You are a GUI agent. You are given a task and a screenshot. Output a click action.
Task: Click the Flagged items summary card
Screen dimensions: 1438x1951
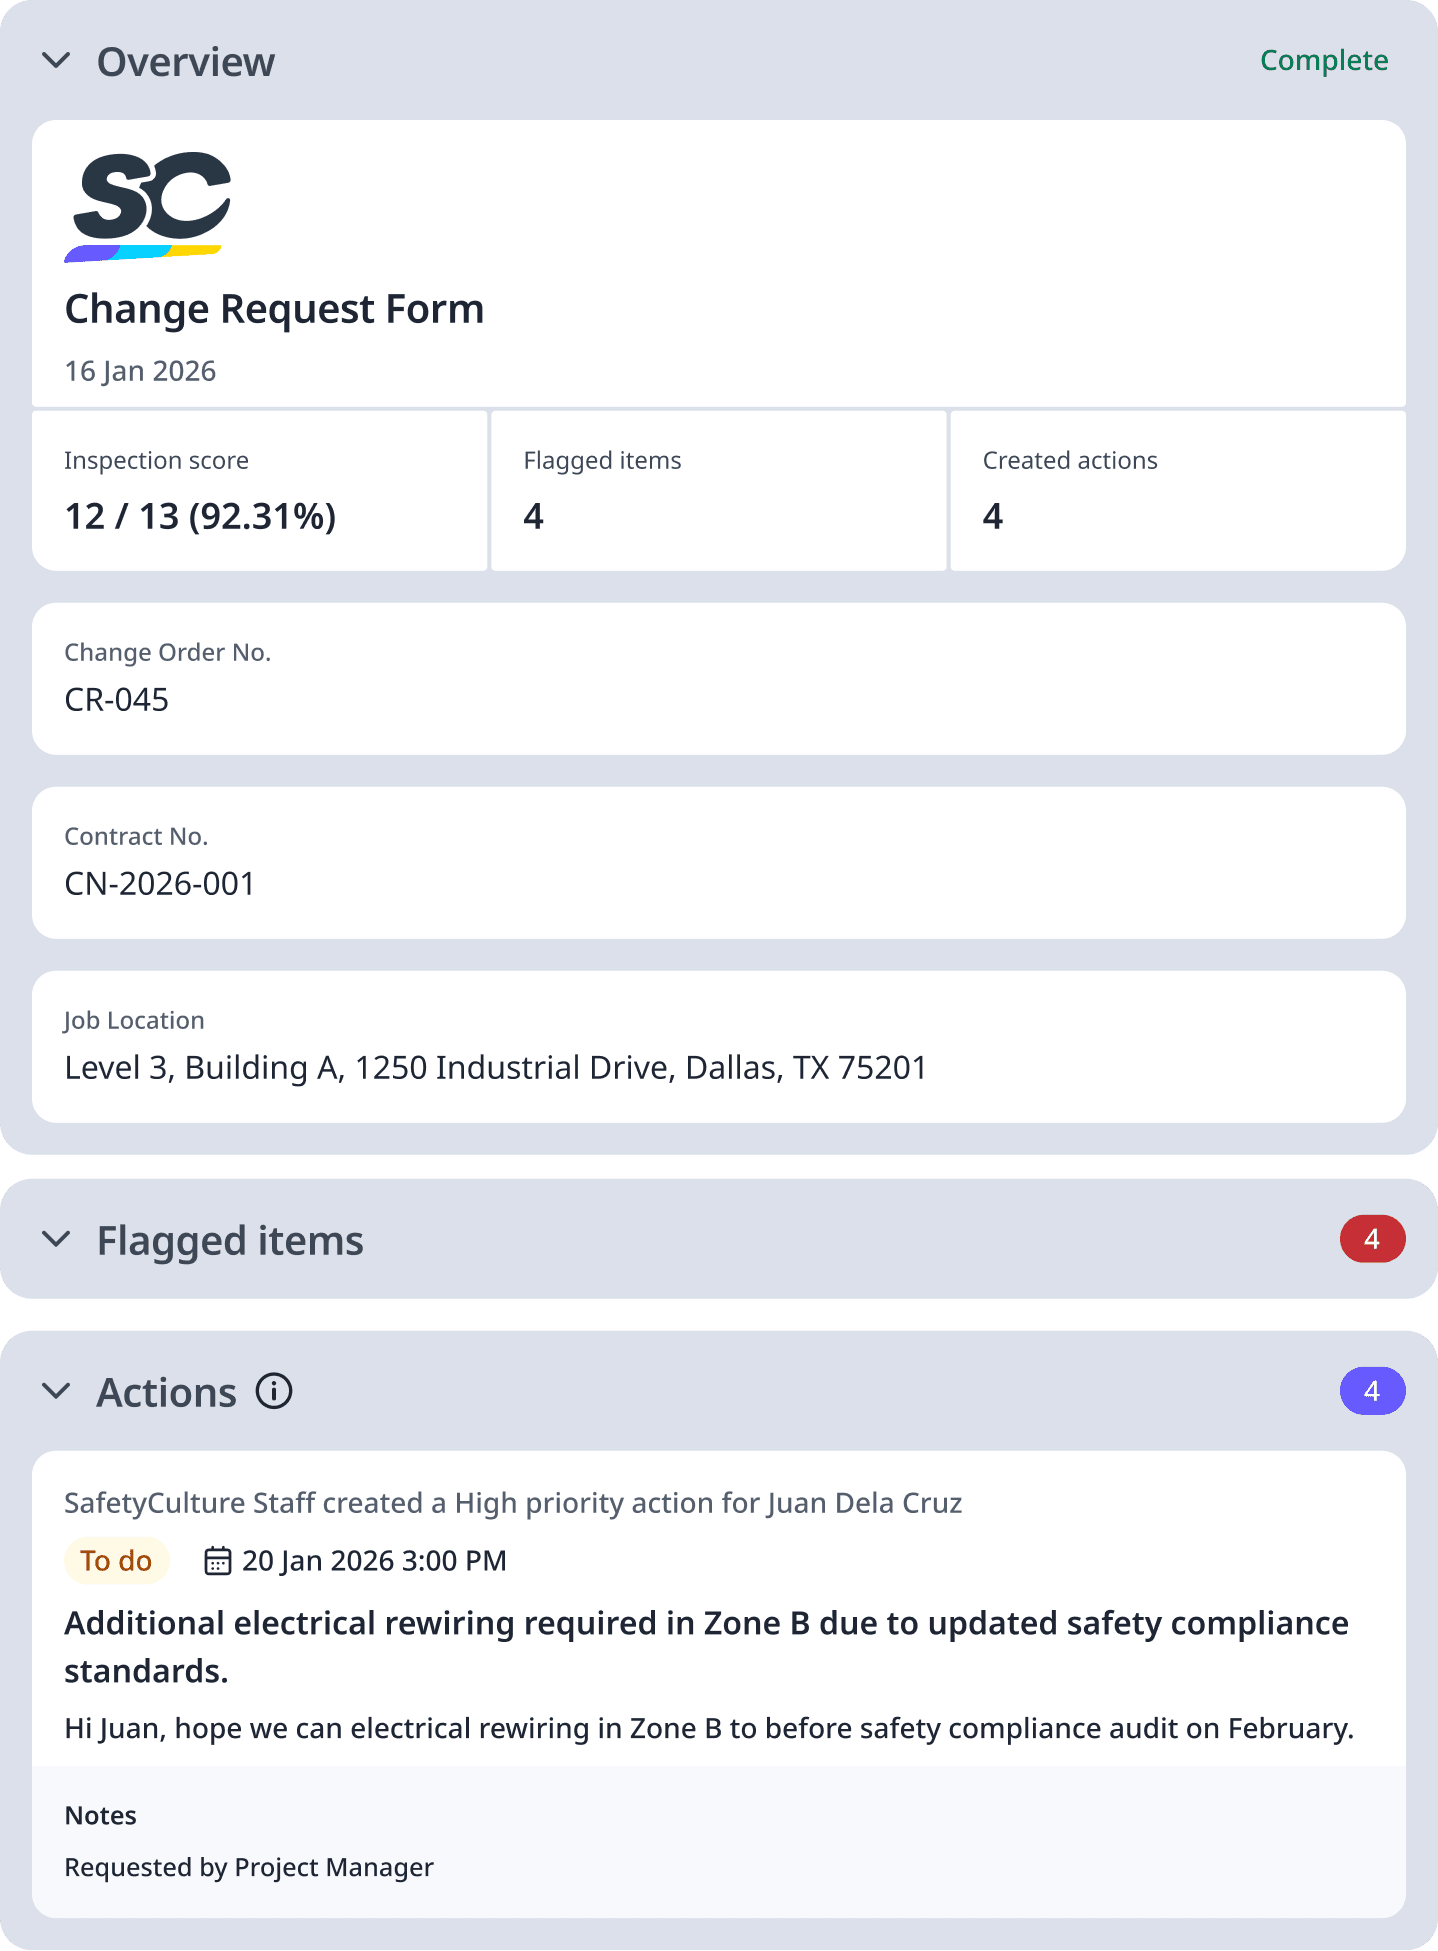[x=719, y=490]
